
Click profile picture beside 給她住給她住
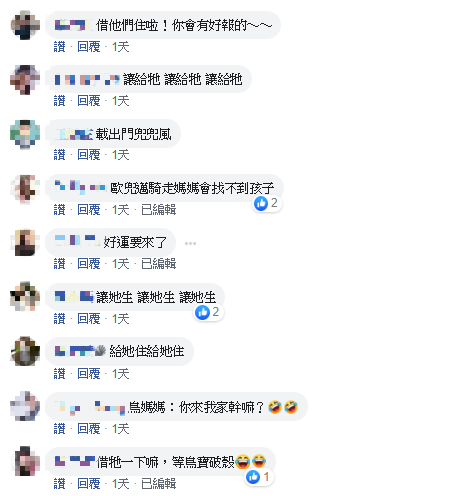pos(25,351)
